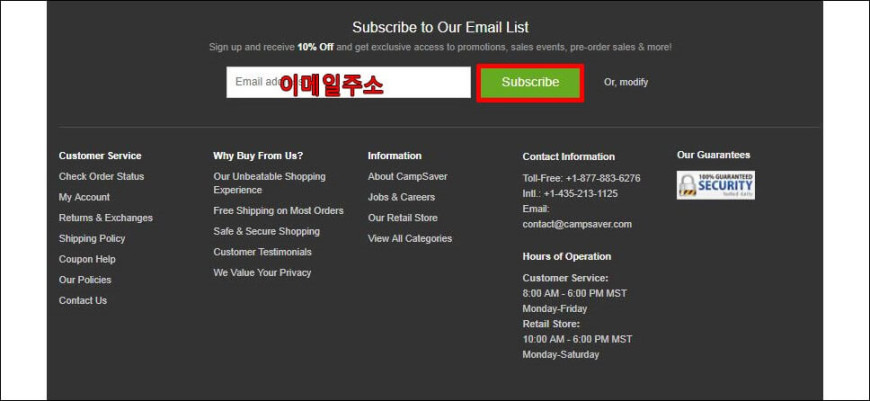Click the 'Why Buy From Us?' heading

click(x=258, y=156)
